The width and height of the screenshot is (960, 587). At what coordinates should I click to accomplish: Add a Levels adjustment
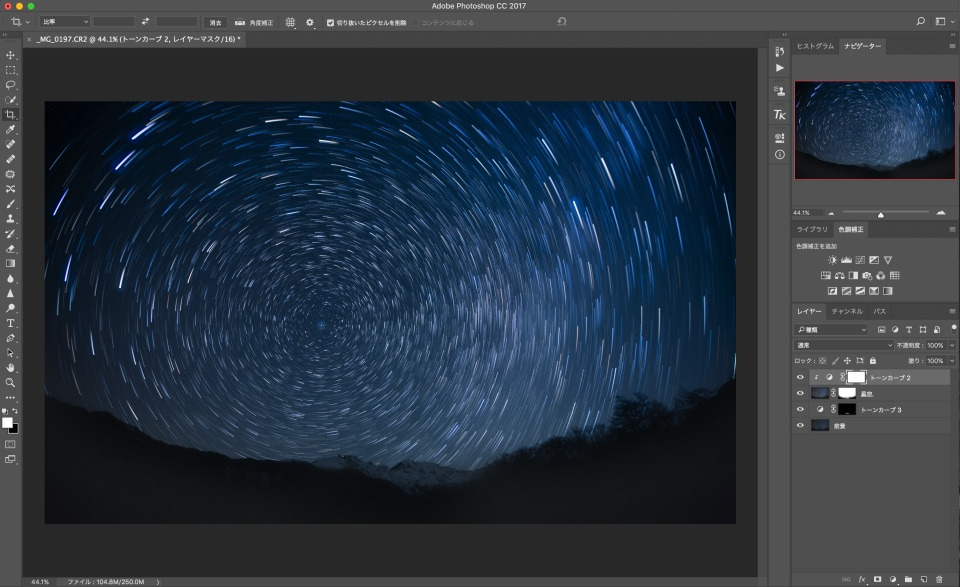pos(846,260)
